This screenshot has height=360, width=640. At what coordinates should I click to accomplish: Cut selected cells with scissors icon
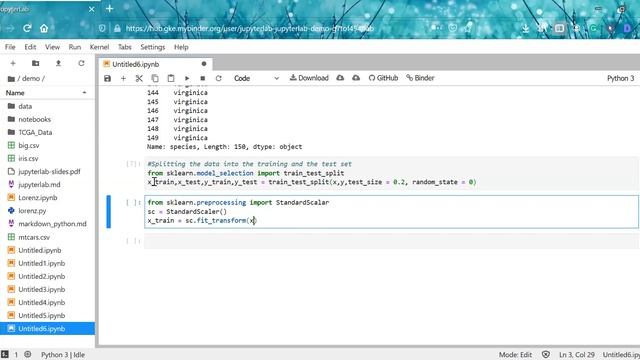(x=139, y=78)
